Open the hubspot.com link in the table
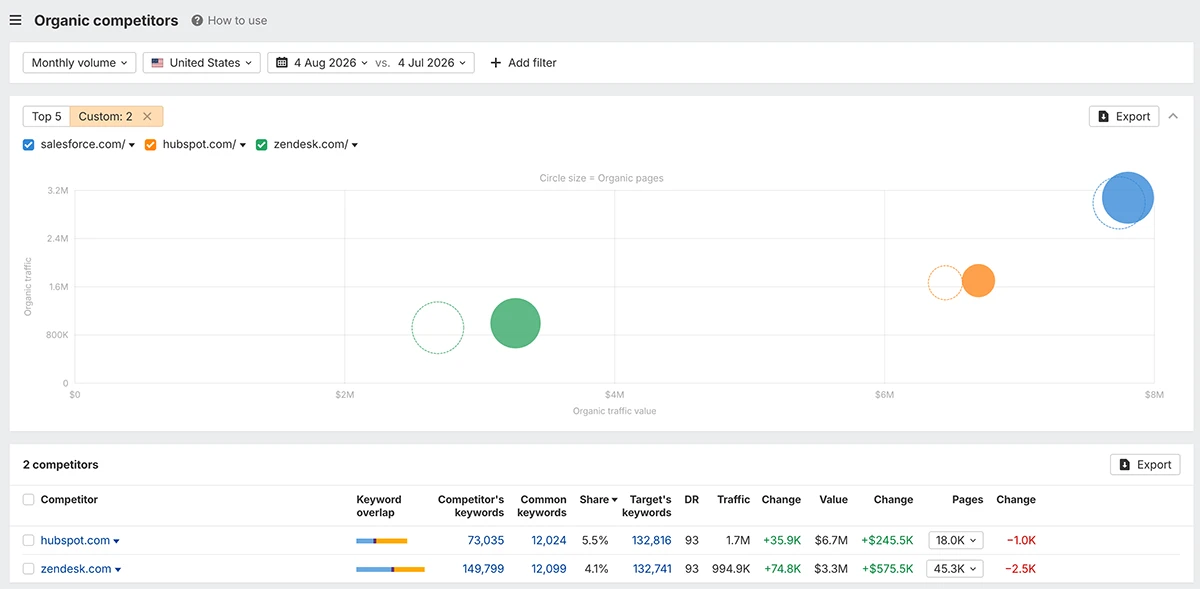The height and width of the screenshot is (589, 1200). pyautogui.click(x=75, y=540)
